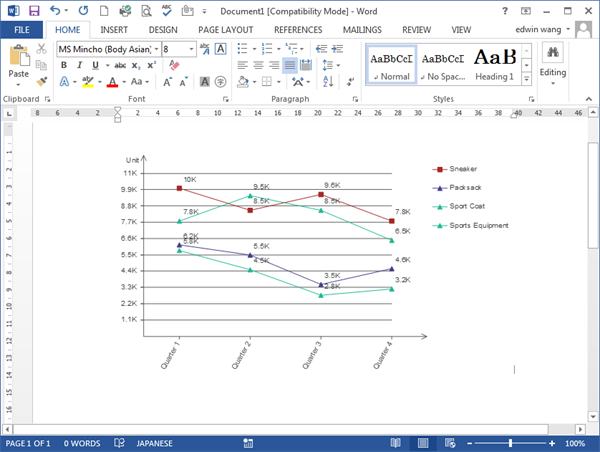Open the proofing status icon in status bar
Image resolution: width=600 pixels, height=452 pixels.
pyautogui.click(x=119, y=443)
